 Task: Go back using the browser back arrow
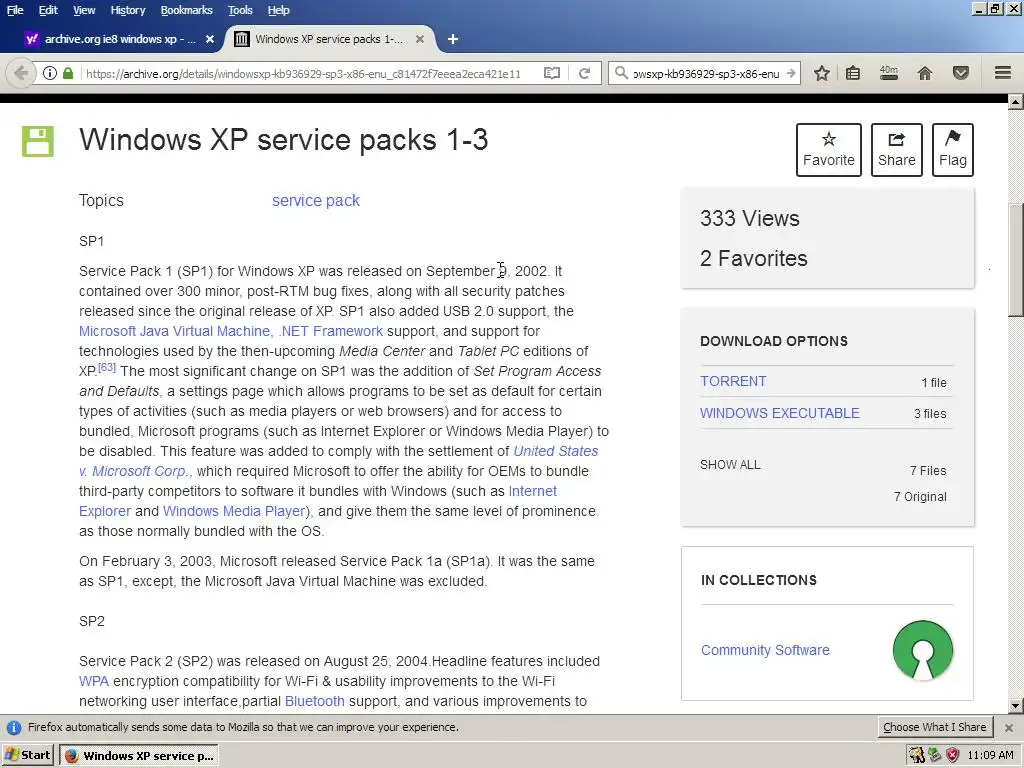(x=20, y=73)
